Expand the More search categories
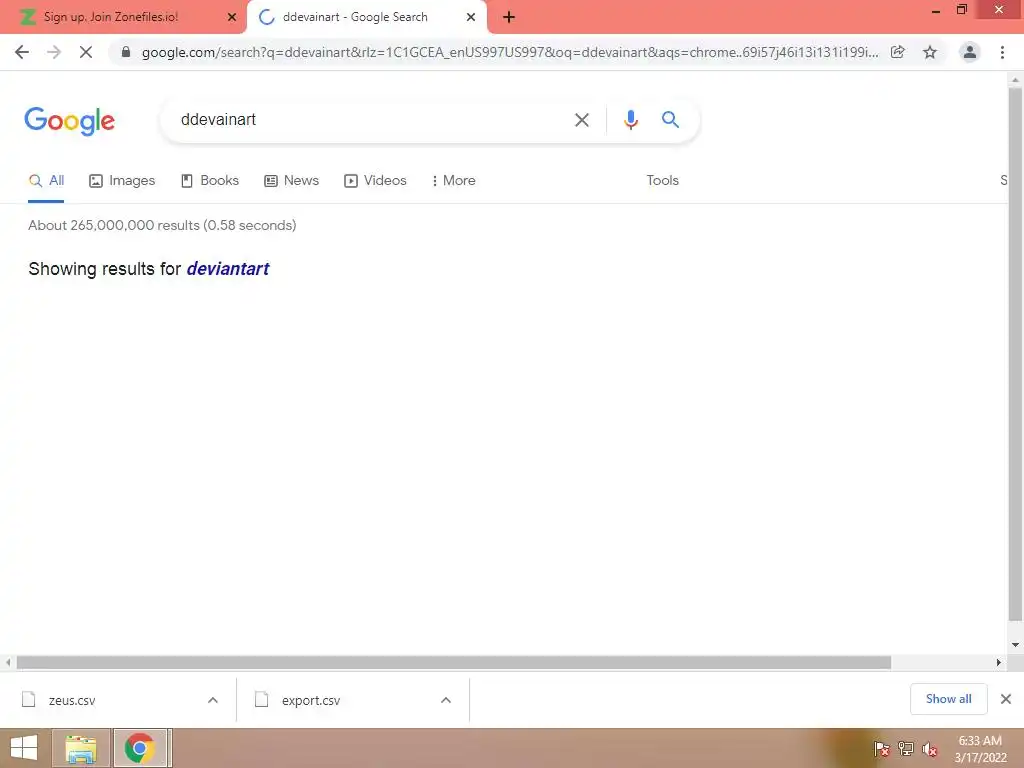Viewport: 1024px width, 768px height. [x=454, y=181]
